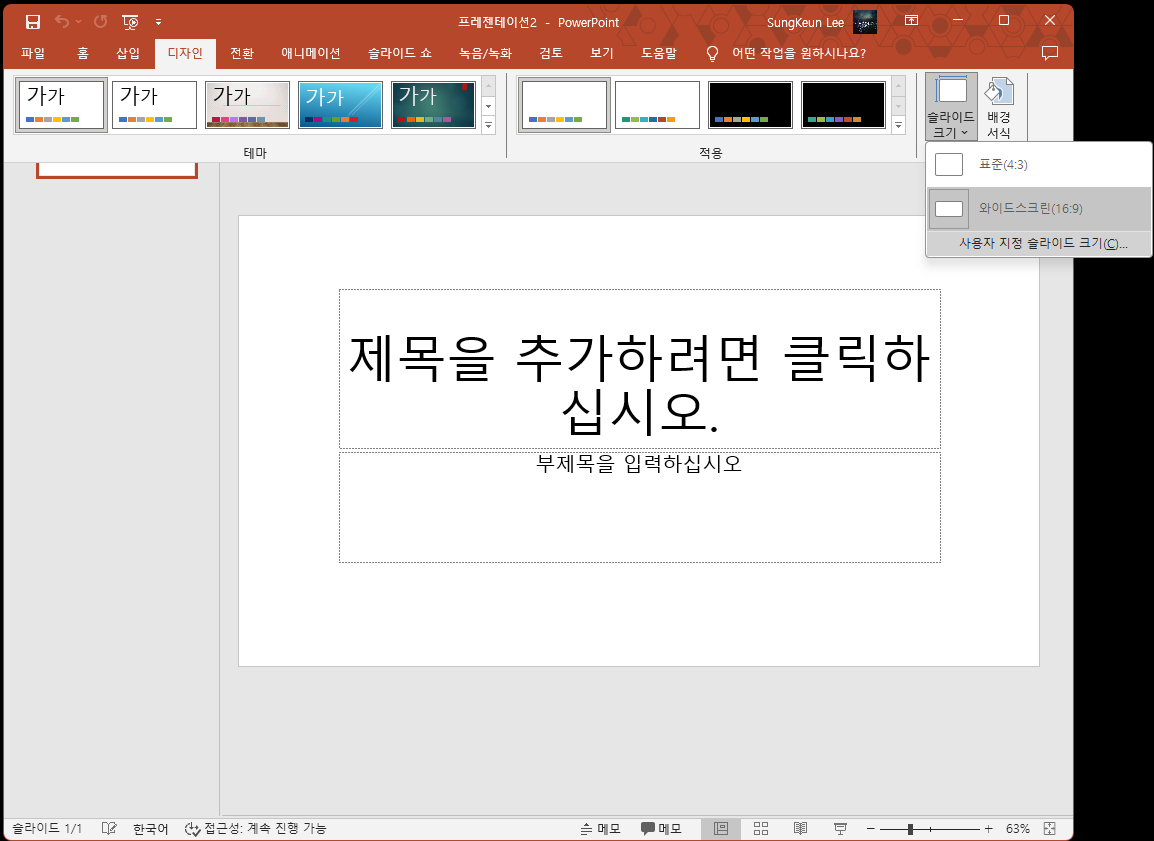The width and height of the screenshot is (1154, 841).
Task: Switch to the 삽입 tab
Action: tap(128, 53)
